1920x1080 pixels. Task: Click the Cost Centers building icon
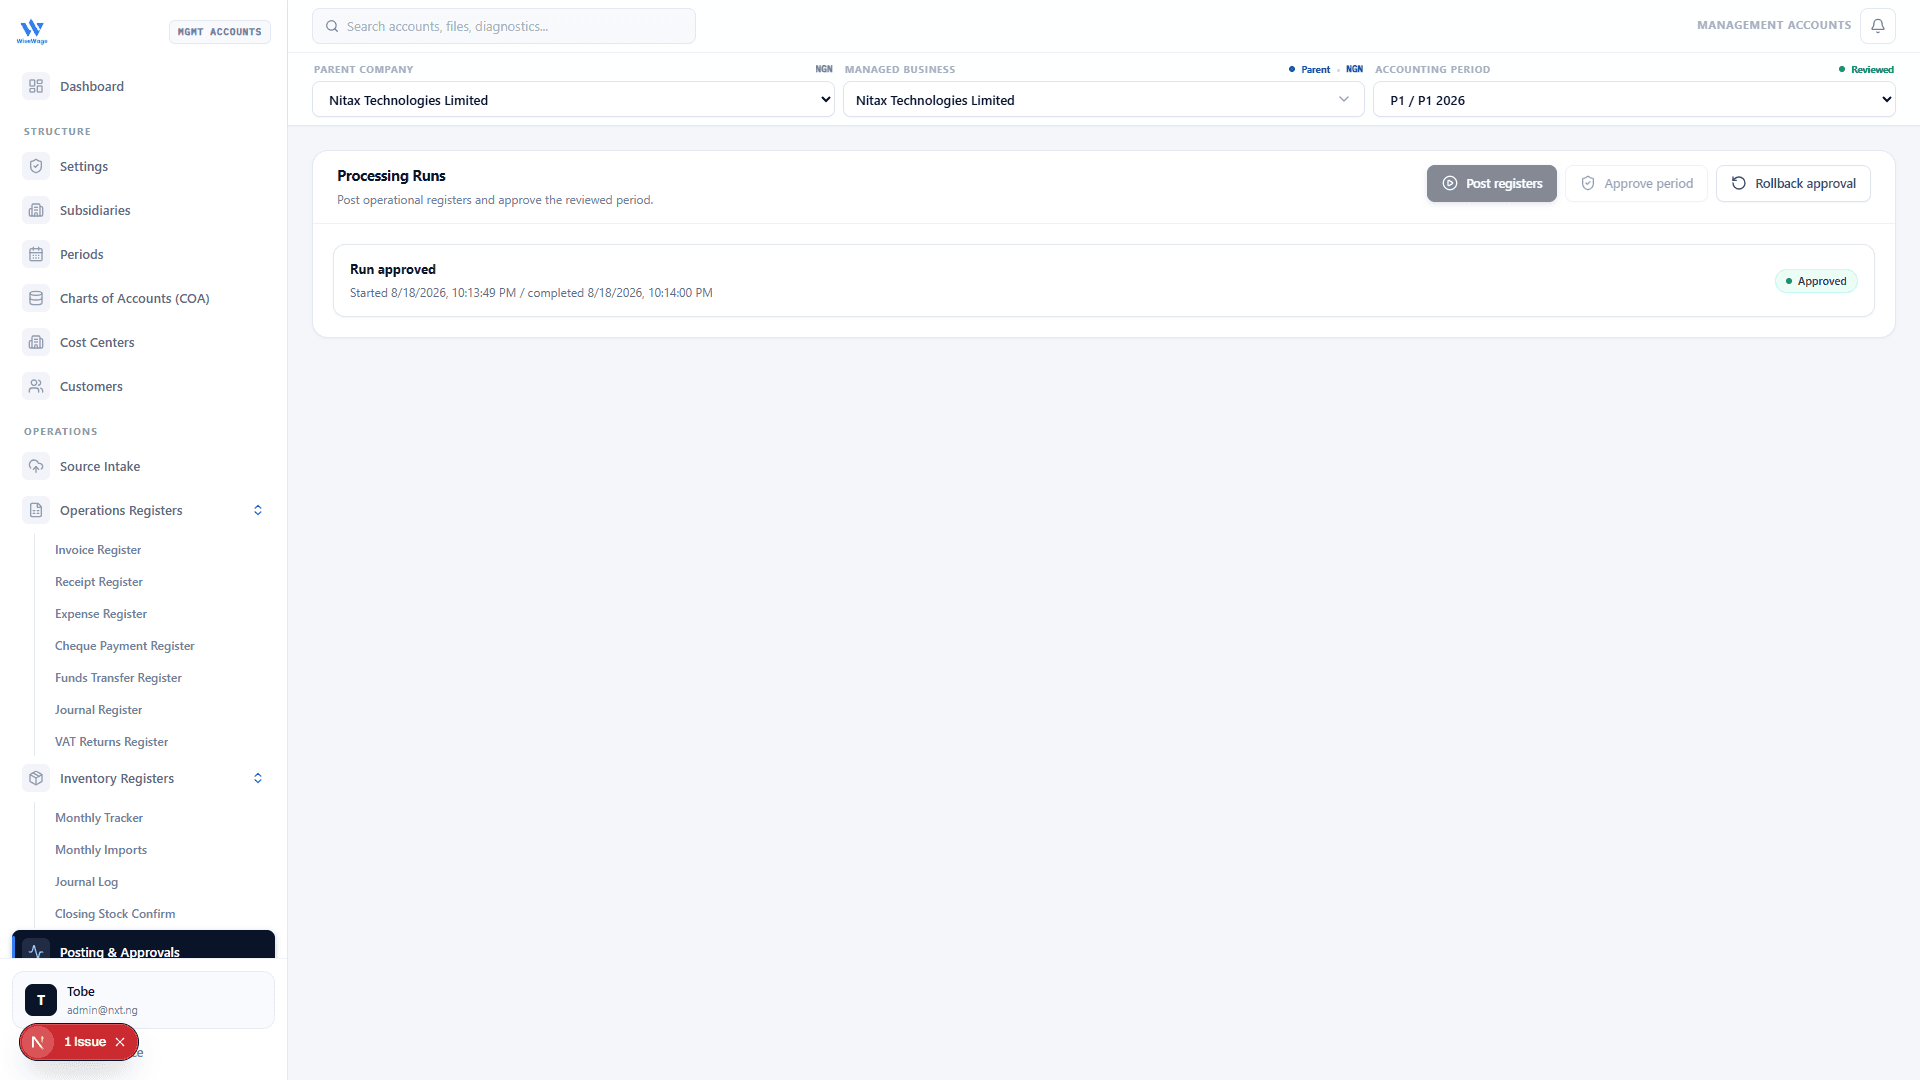tap(36, 342)
